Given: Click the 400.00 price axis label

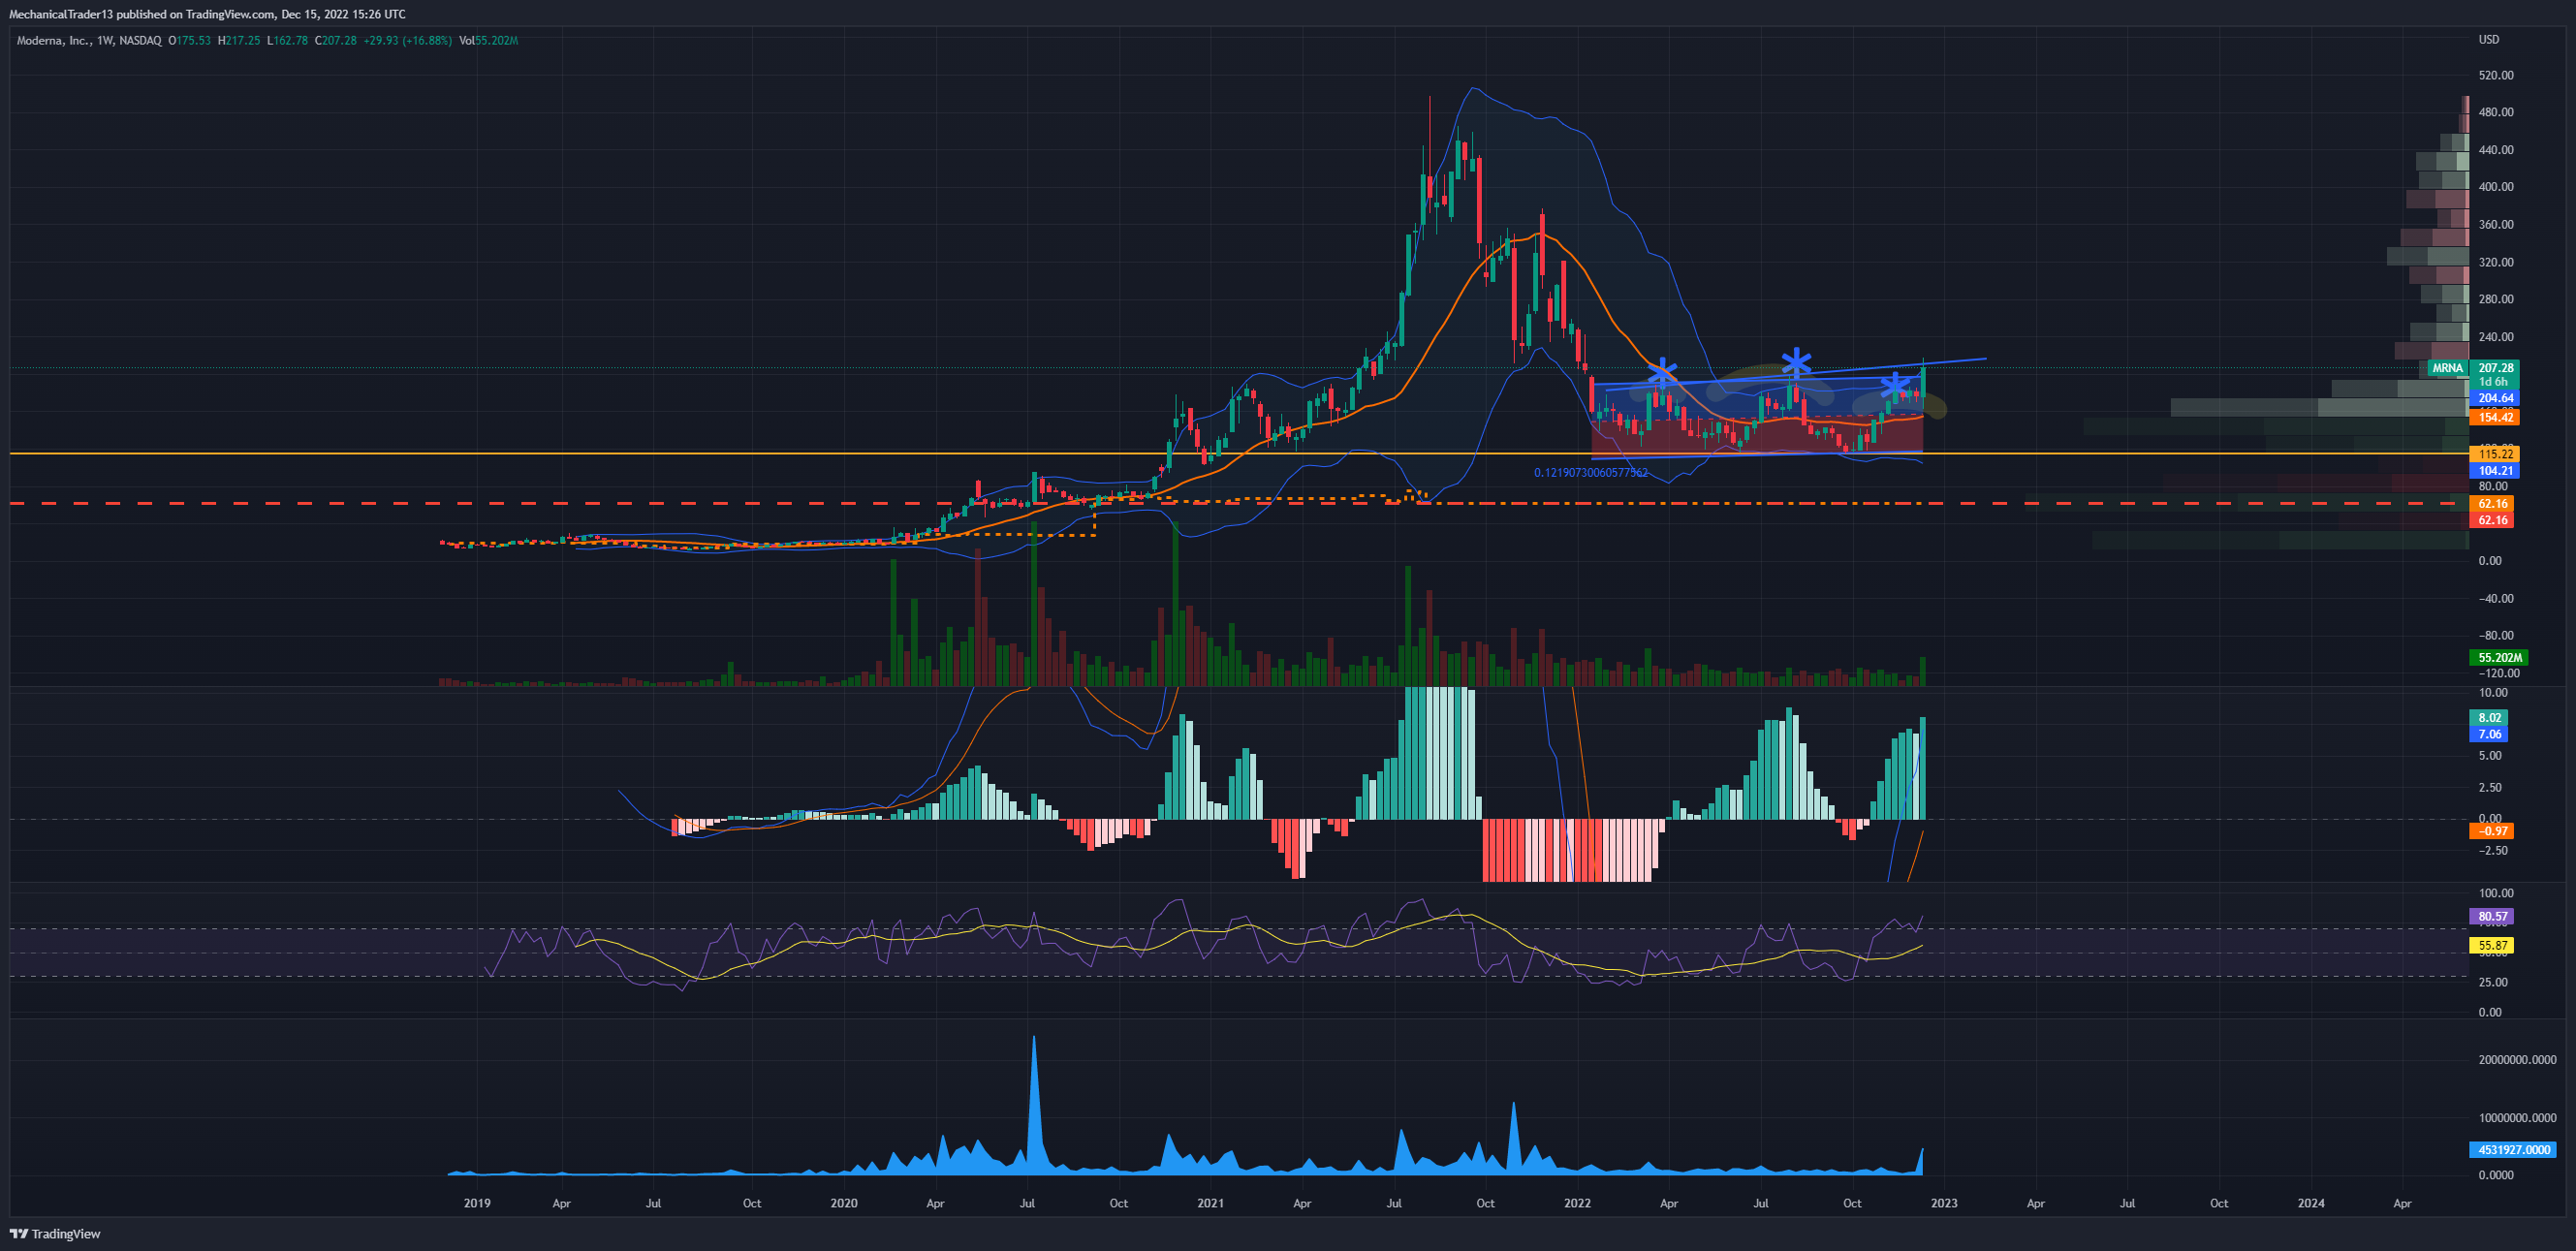Looking at the screenshot, I should pos(2495,187).
